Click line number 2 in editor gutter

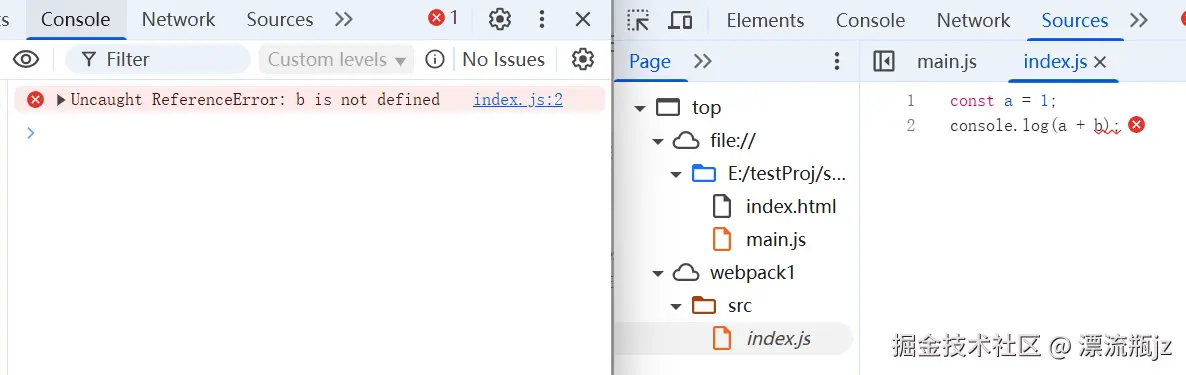coord(911,126)
